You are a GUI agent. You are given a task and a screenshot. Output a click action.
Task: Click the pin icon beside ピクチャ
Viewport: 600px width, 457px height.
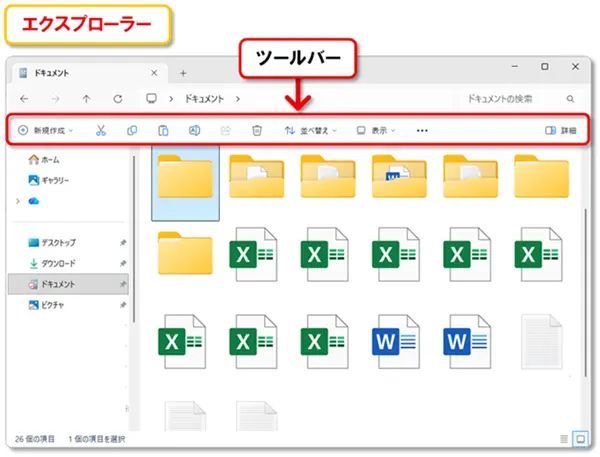(x=123, y=305)
